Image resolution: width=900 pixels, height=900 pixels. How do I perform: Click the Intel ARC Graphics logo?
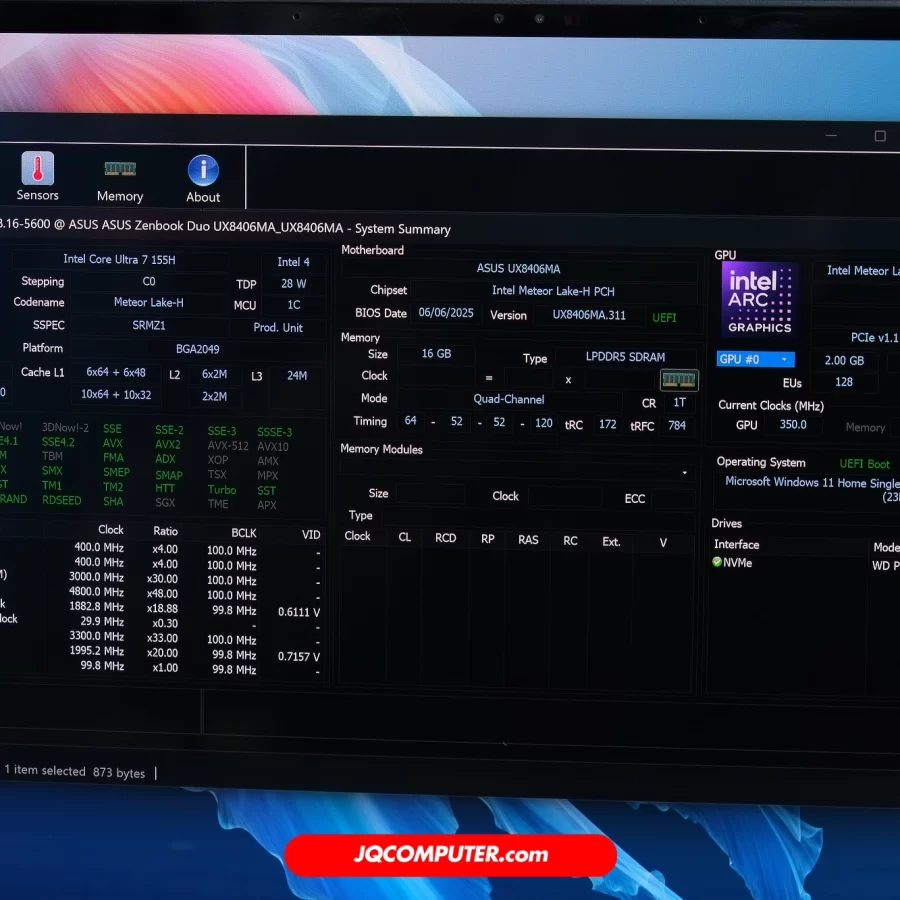pos(760,298)
